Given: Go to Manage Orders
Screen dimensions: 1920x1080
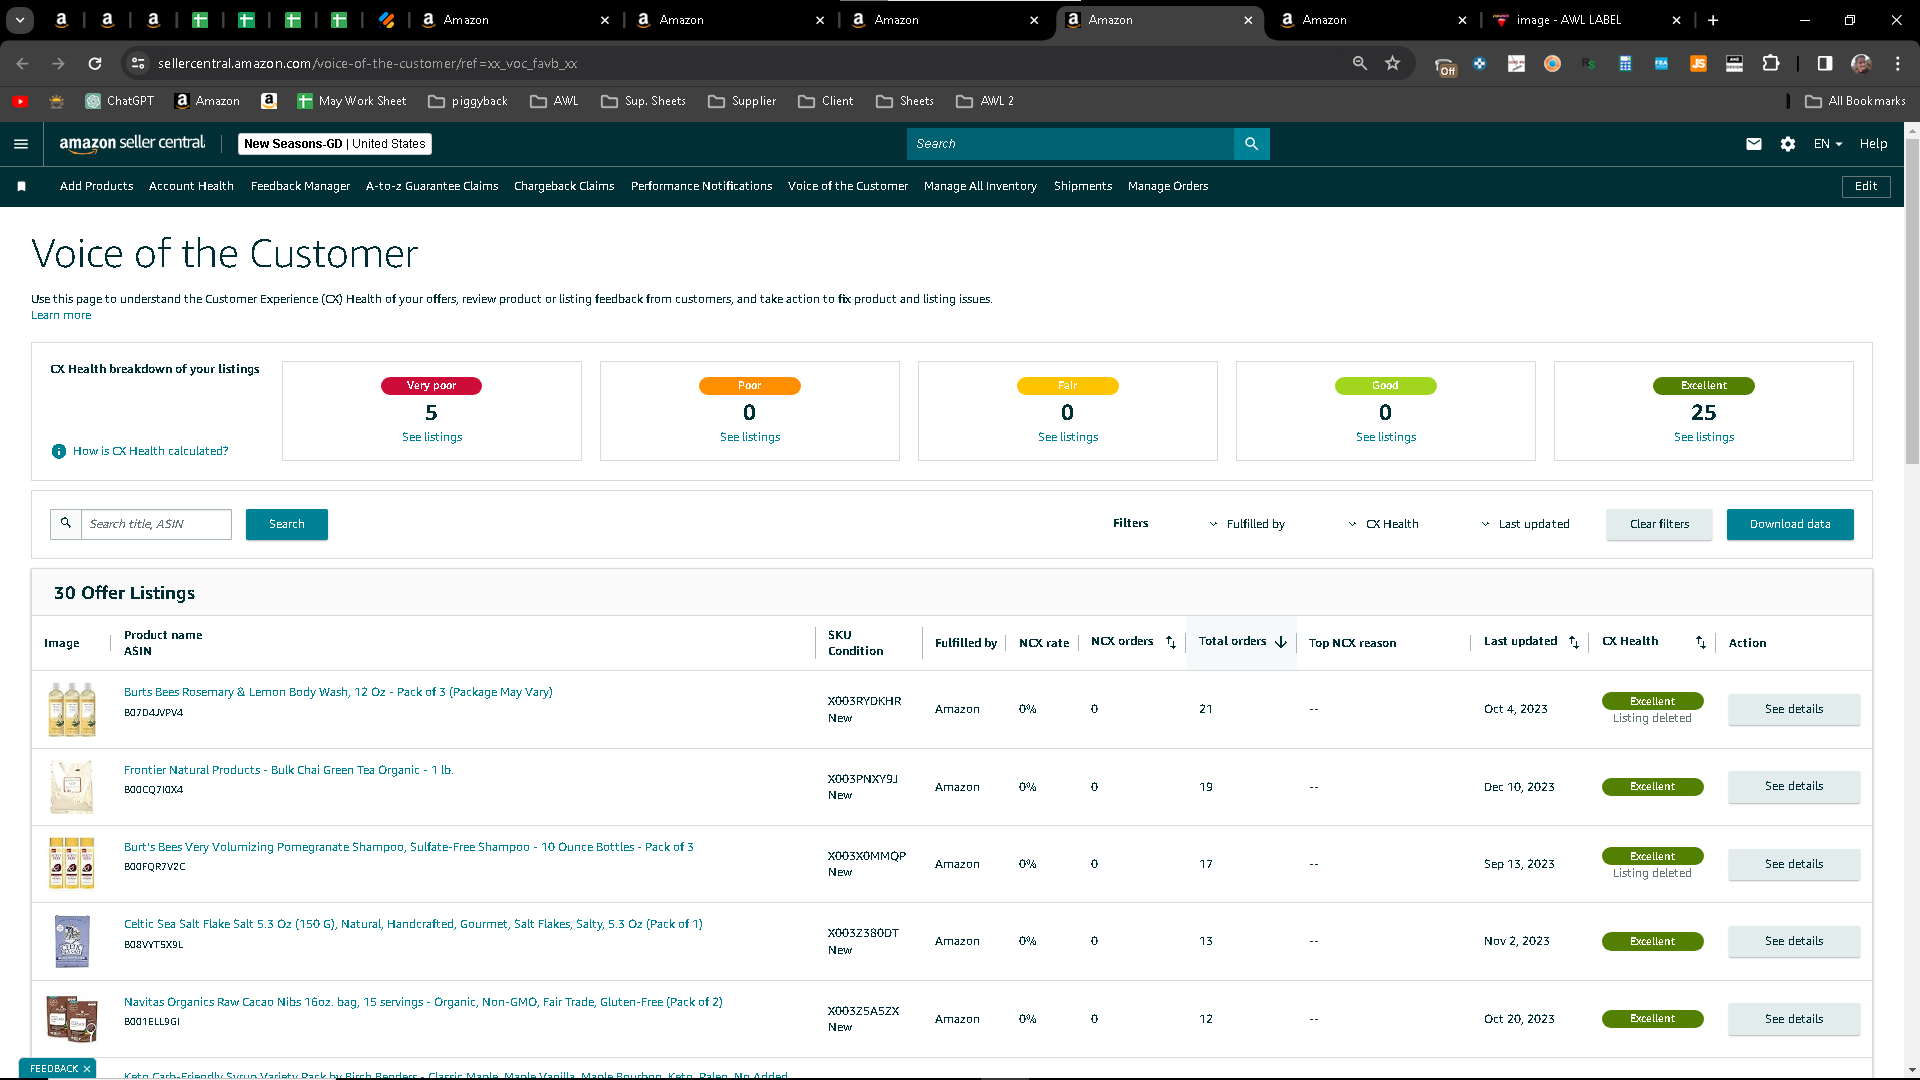Looking at the screenshot, I should [1168, 186].
